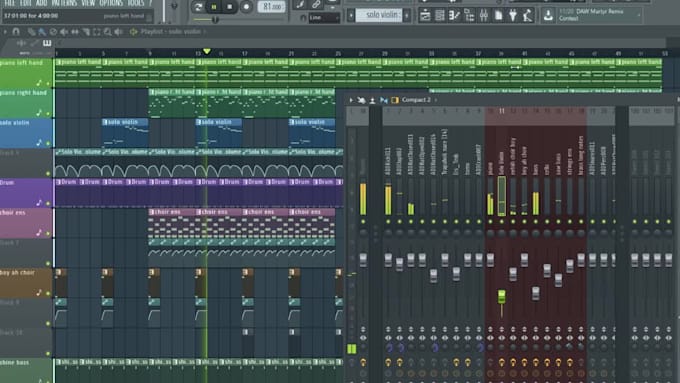
Task: Open the browser tree icon in the toolbar
Action: pos(469,16)
